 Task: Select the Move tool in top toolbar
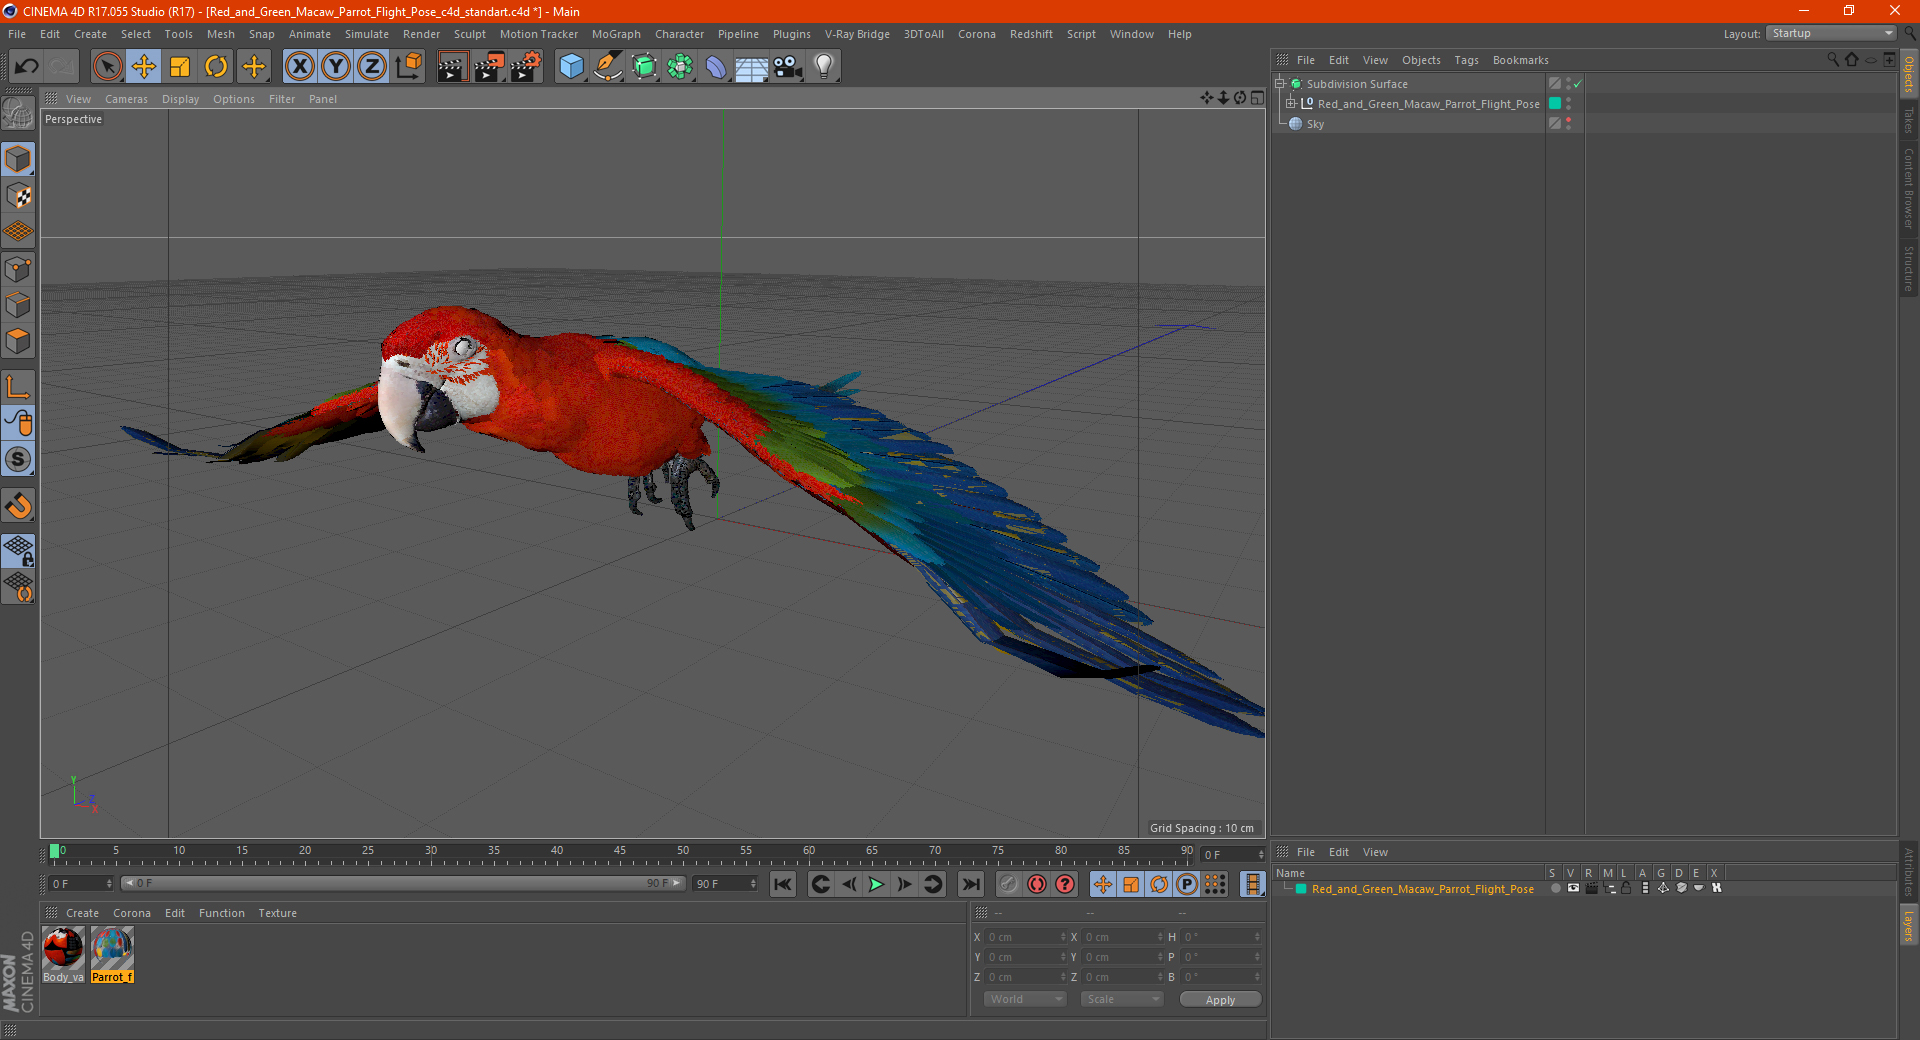[x=144, y=67]
